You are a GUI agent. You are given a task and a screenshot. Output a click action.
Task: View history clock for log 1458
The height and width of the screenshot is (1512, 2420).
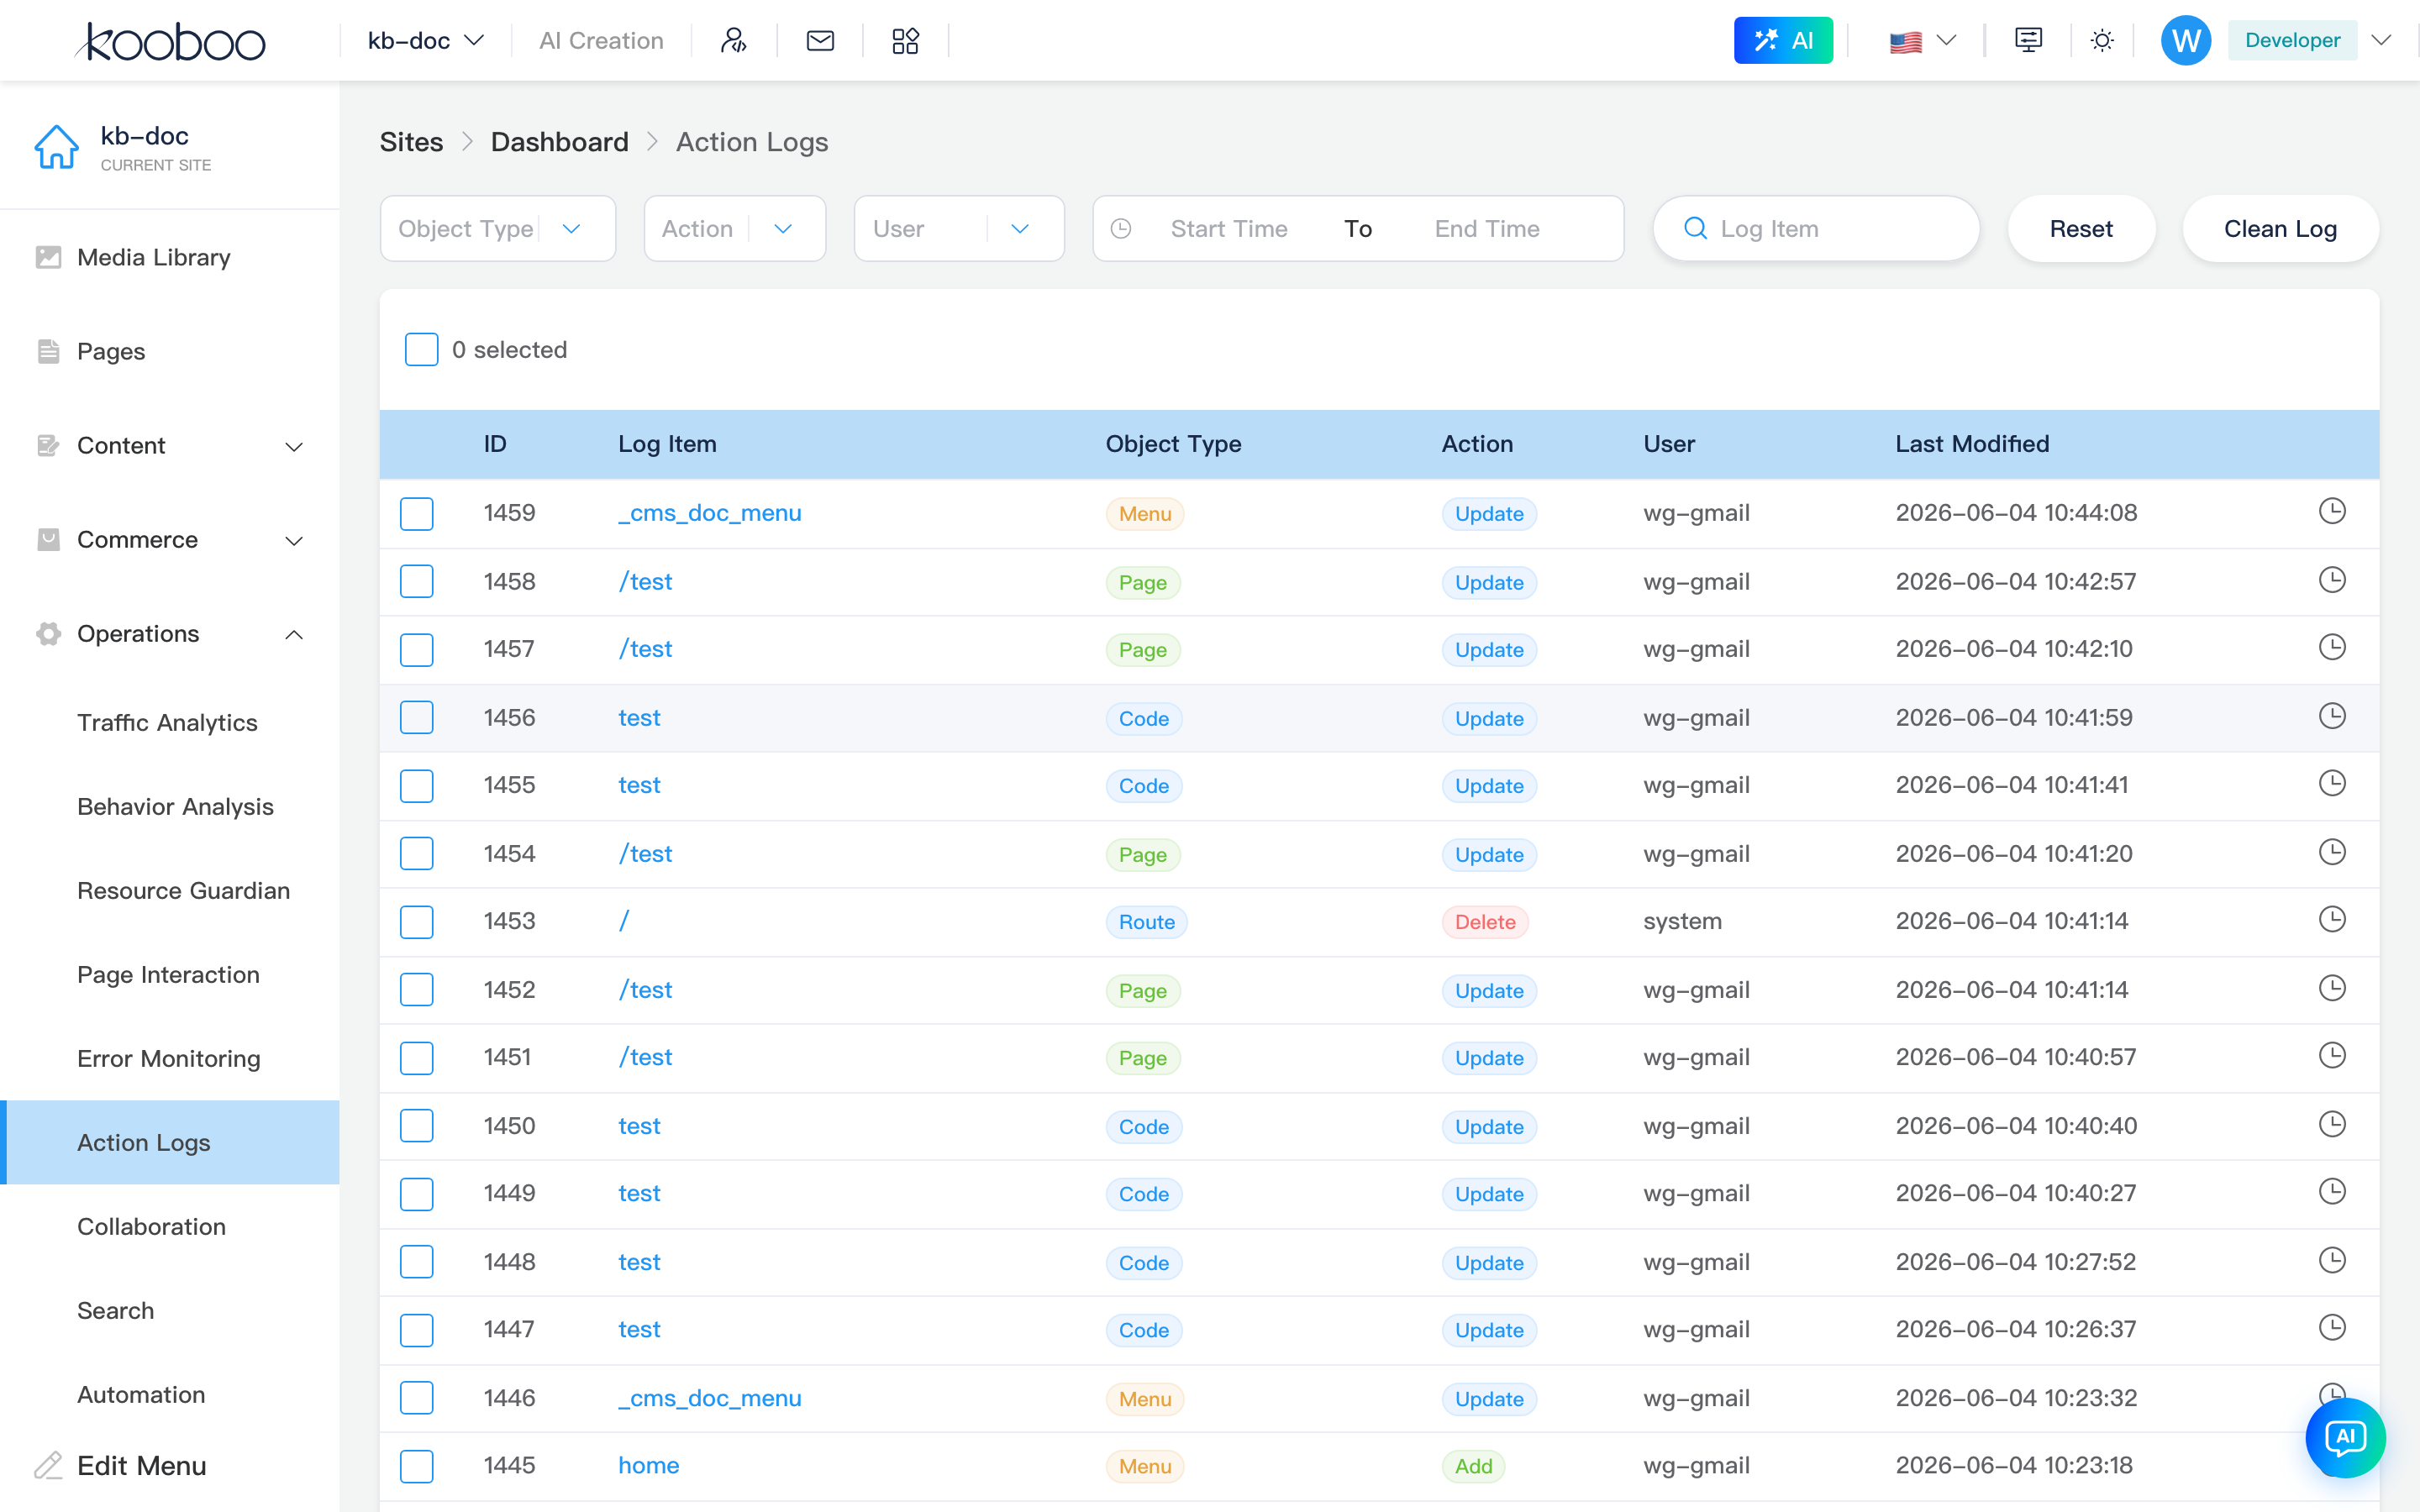coord(2332,580)
